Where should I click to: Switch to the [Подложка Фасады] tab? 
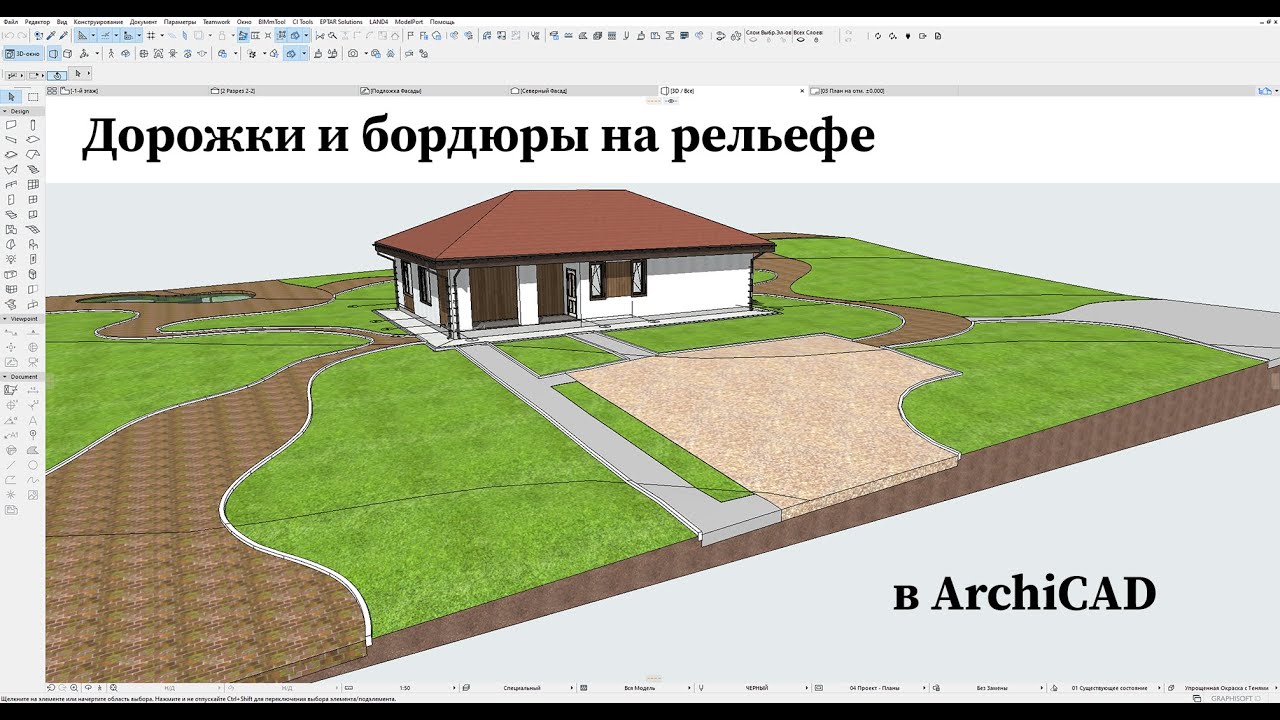click(432, 90)
